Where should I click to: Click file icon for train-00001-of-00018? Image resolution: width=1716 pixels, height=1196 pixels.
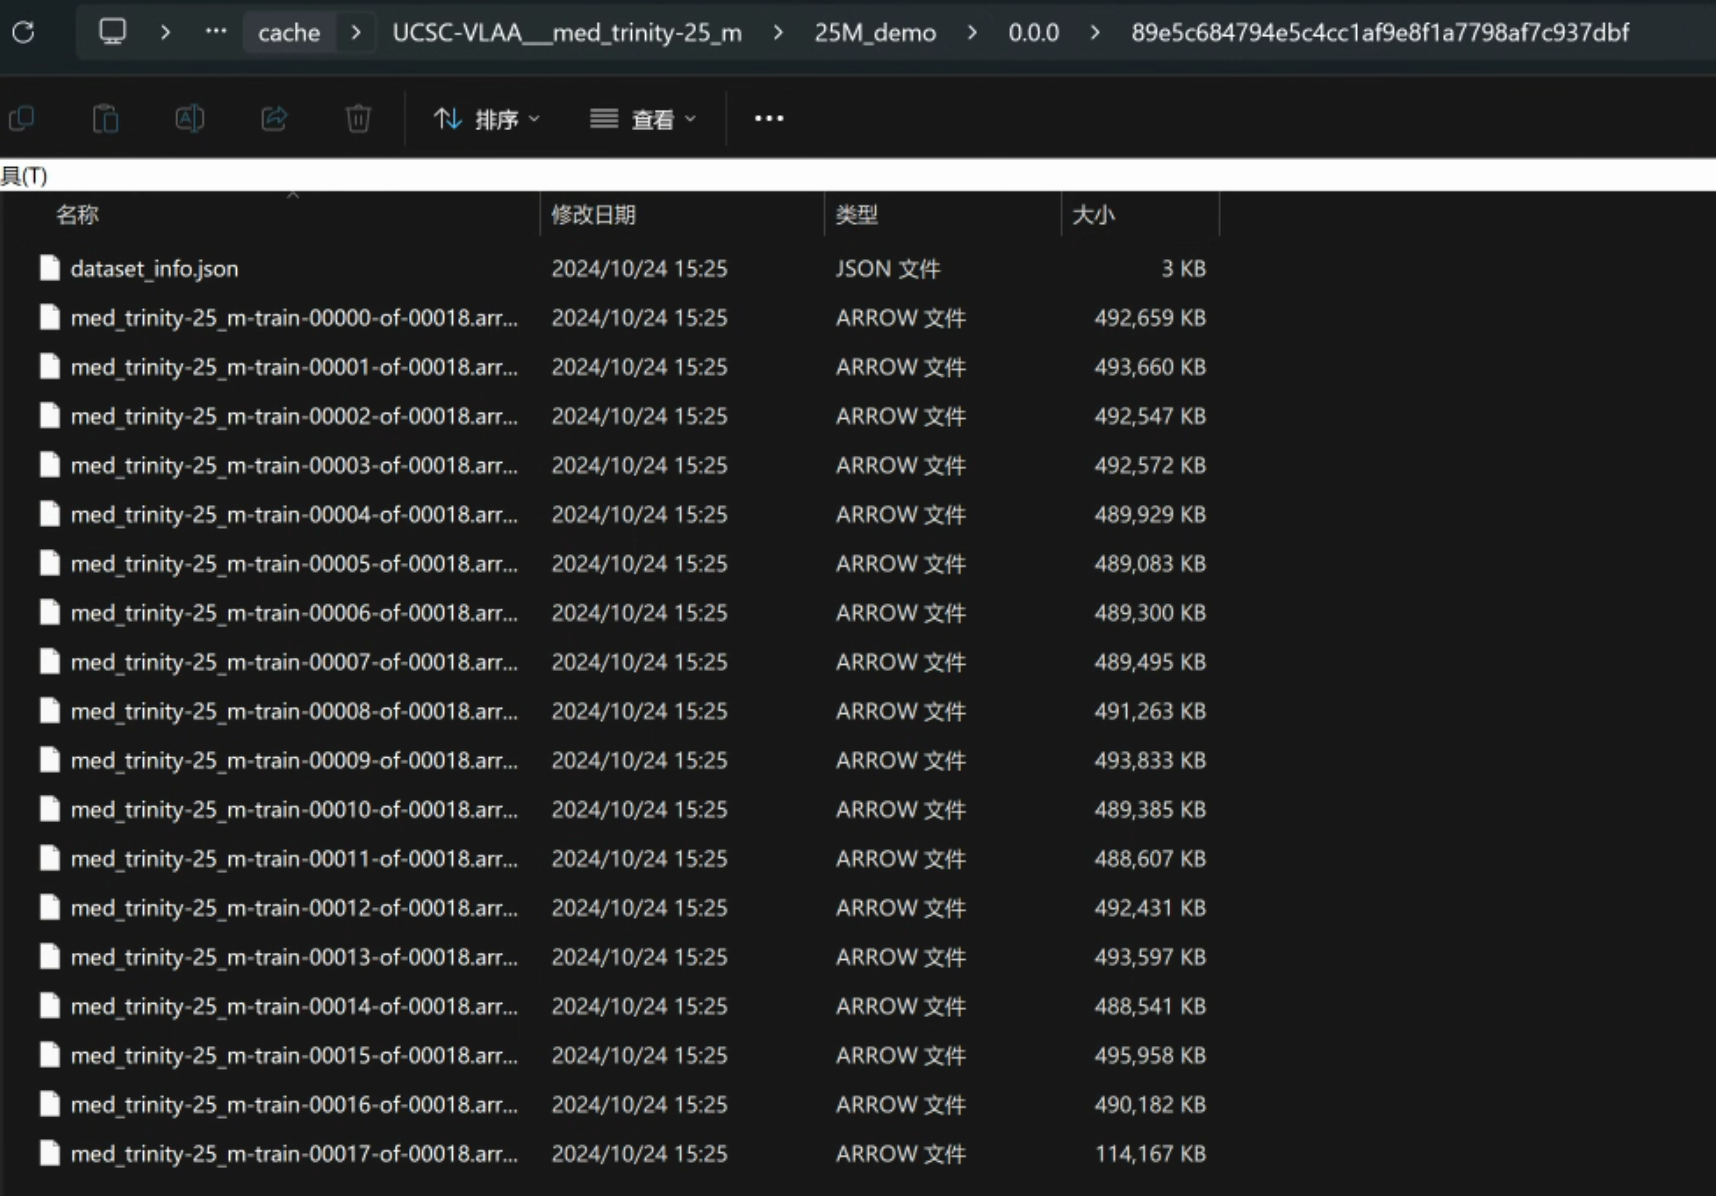(49, 367)
